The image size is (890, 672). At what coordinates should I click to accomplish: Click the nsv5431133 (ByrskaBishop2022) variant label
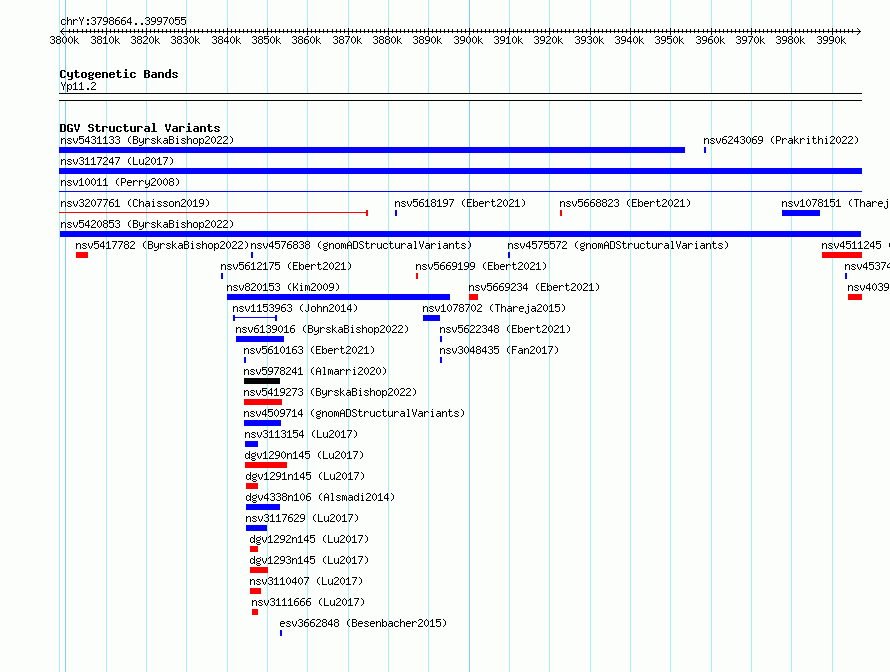pyautogui.click(x=147, y=140)
